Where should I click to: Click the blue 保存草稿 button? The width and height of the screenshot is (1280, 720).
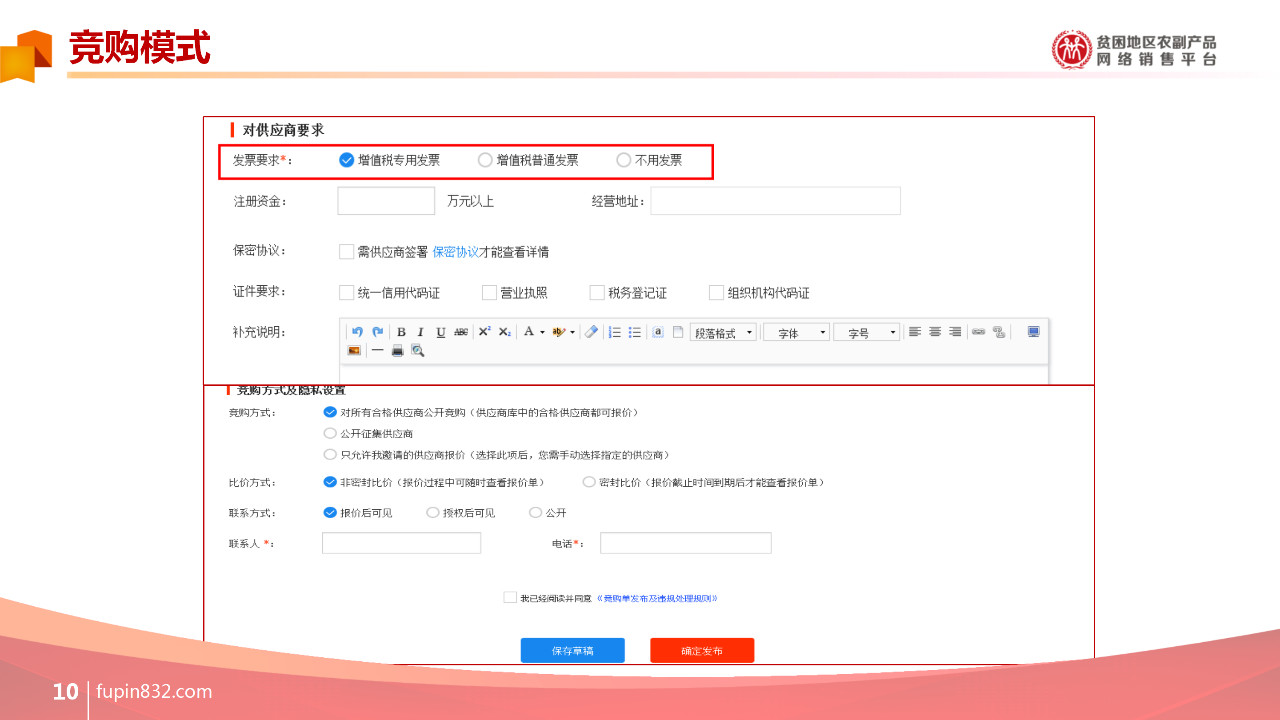573,650
